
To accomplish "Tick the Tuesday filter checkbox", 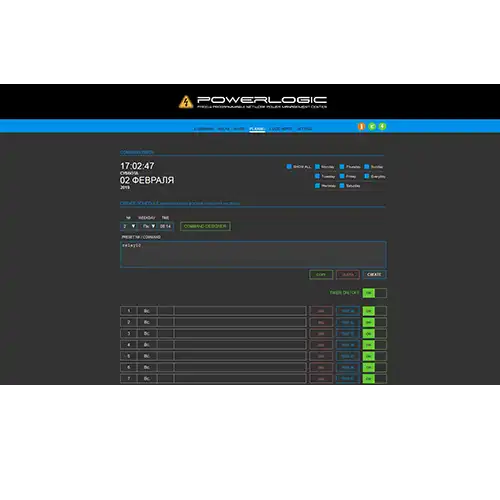I will point(317,176).
